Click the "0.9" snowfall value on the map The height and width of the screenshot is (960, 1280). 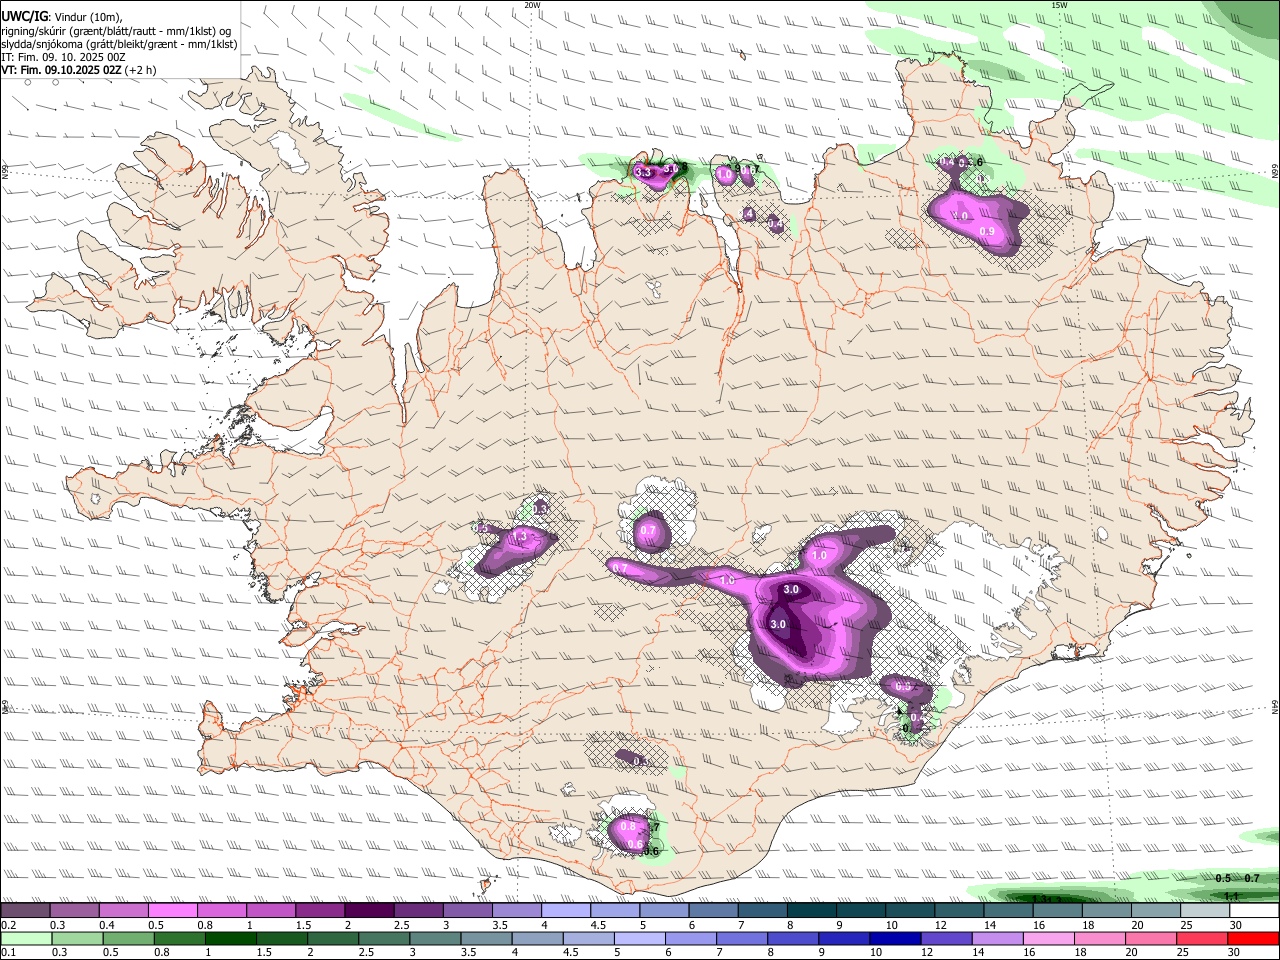click(x=987, y=231)
